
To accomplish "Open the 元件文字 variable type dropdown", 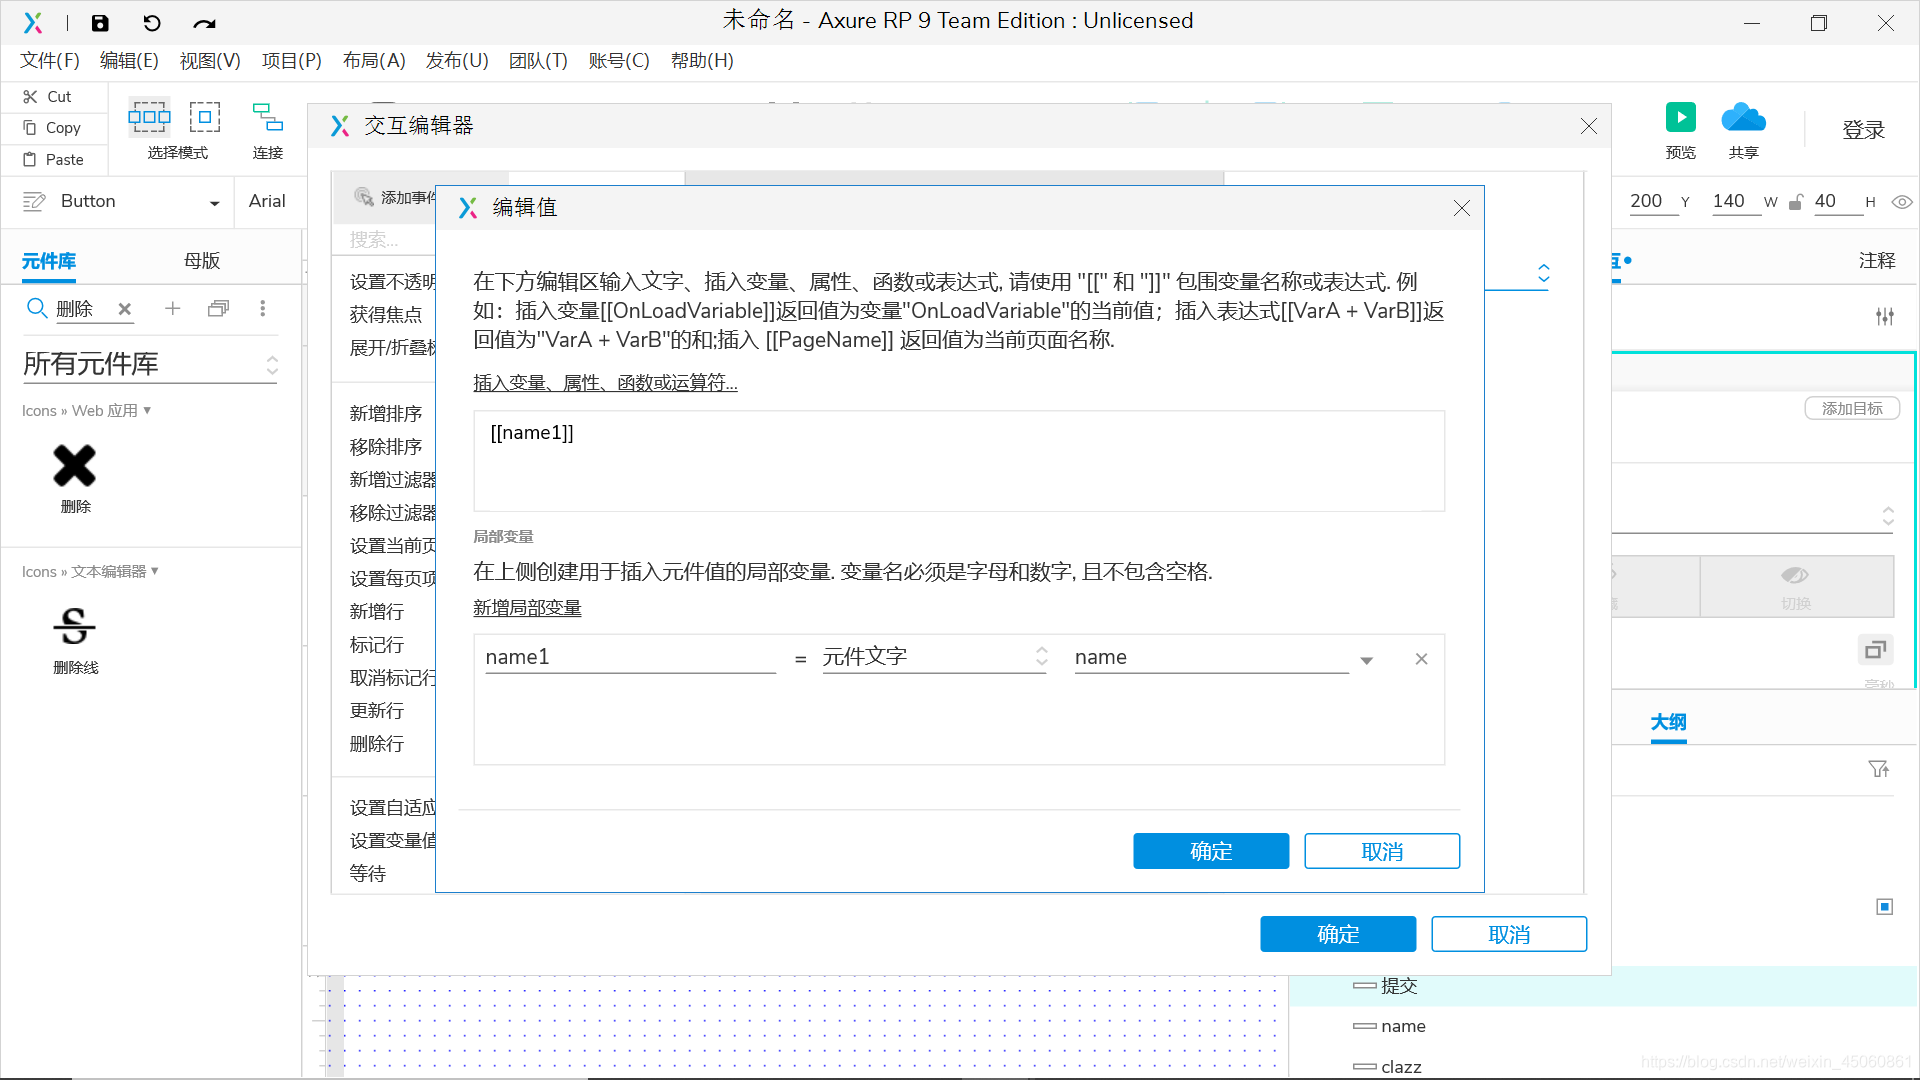I will 934,657.
